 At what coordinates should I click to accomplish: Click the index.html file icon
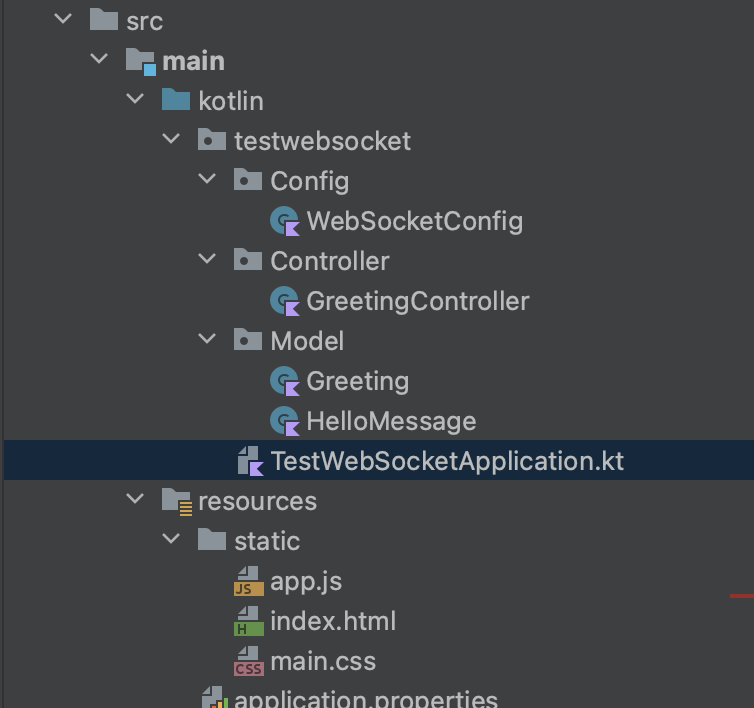[x=247, y=621]
